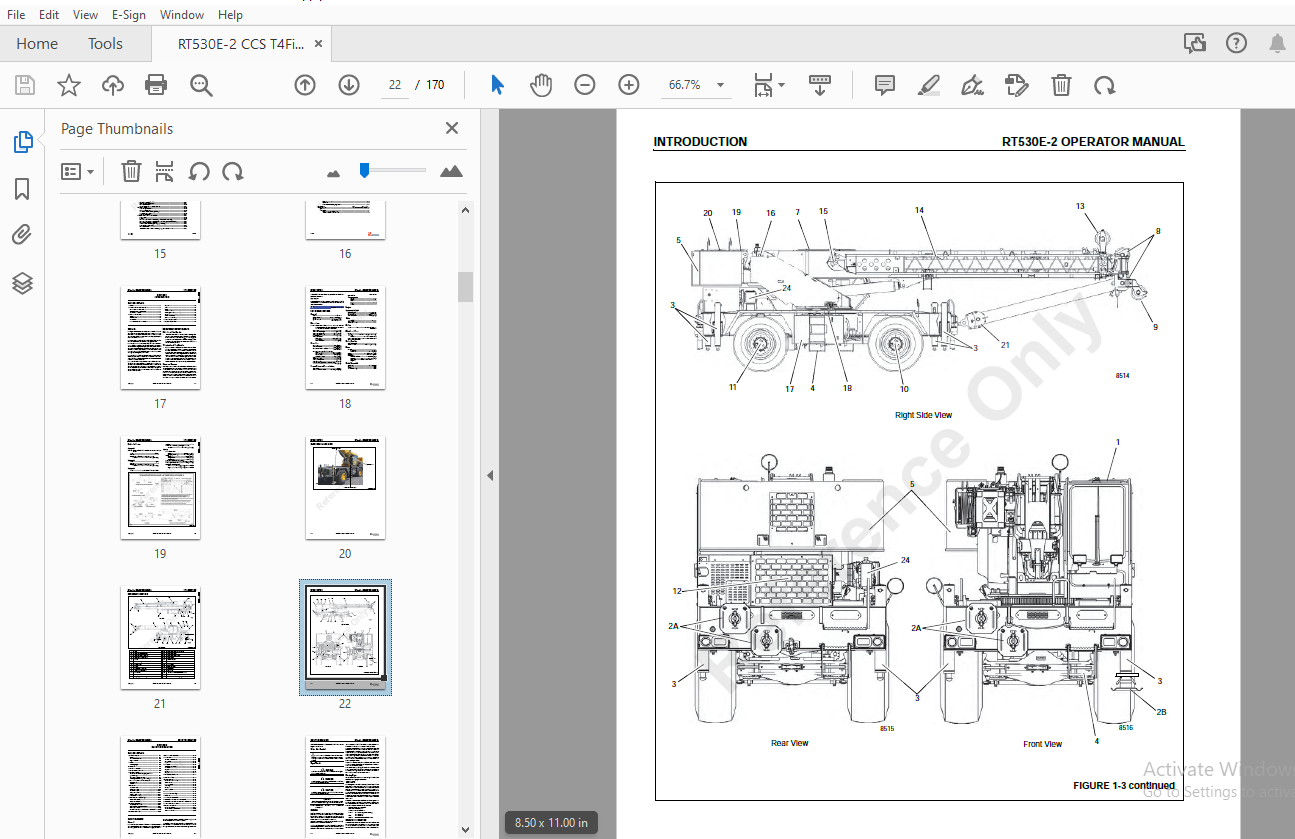The width and height of the screenshot is (1295, 839).
Task: Select page 18 thumbnail
Action: [345, 338]
